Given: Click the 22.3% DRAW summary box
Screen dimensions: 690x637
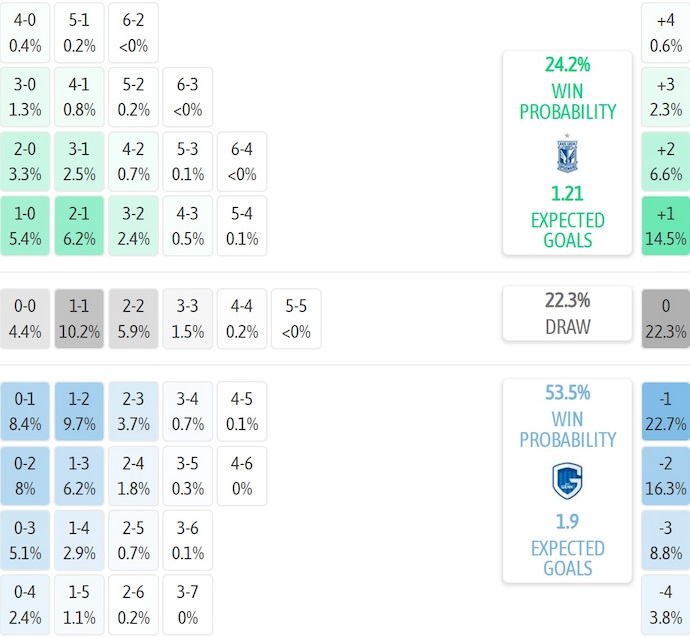Looking at the screenshot, I should click(x=567, y=313).
